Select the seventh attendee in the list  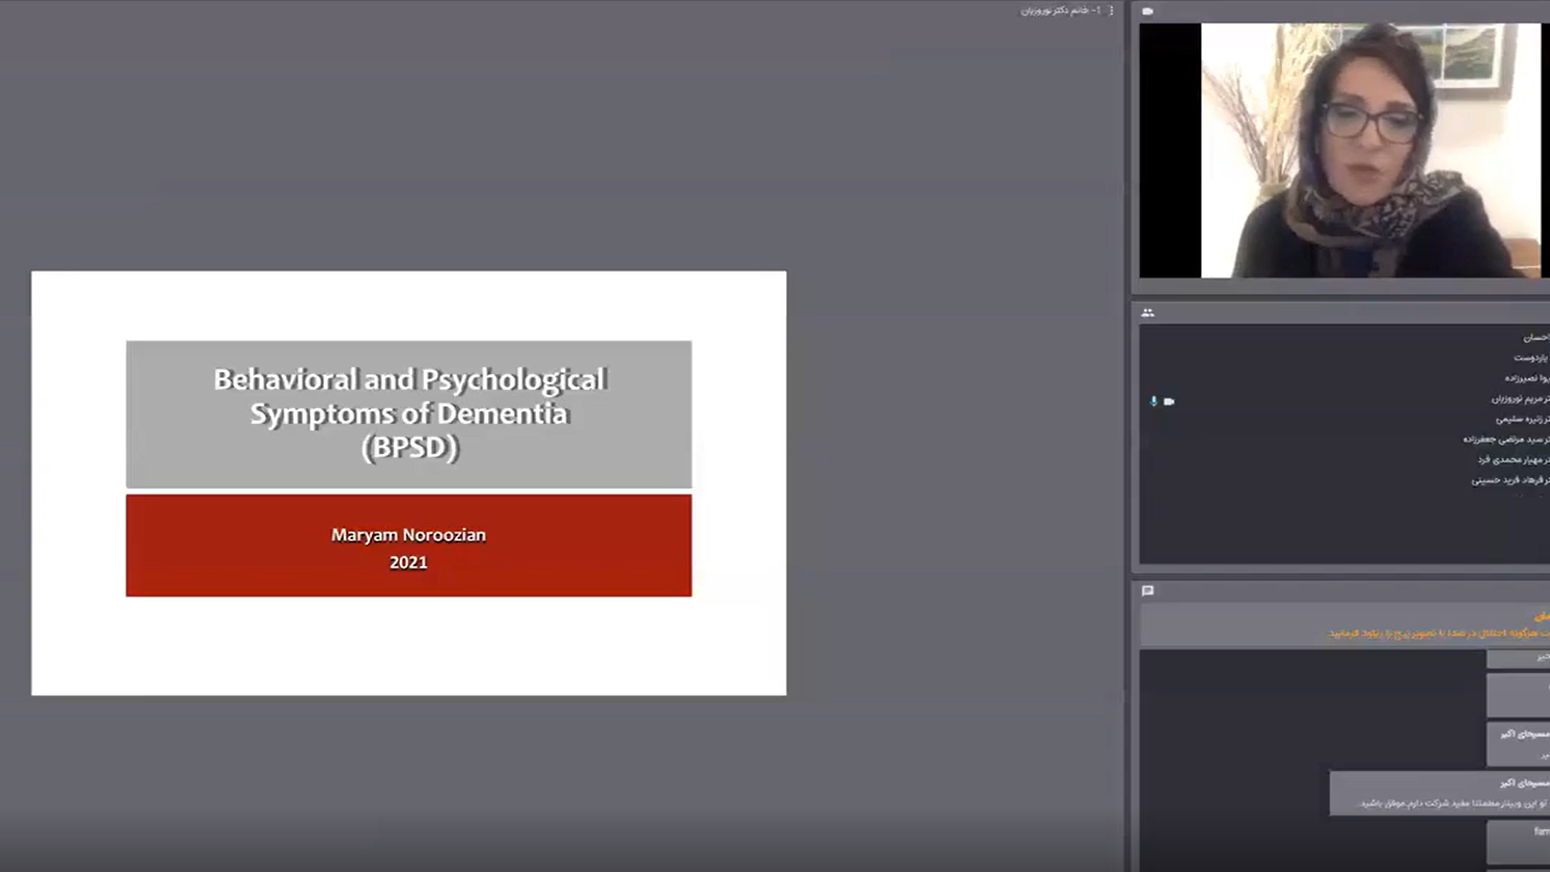point(1512,460)
